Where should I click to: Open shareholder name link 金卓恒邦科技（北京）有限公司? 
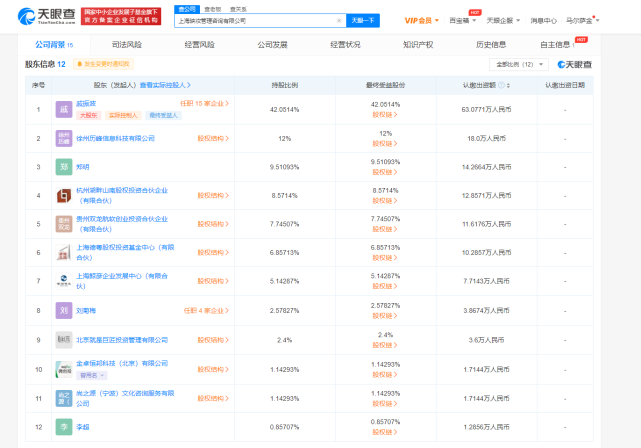(122, 363)
